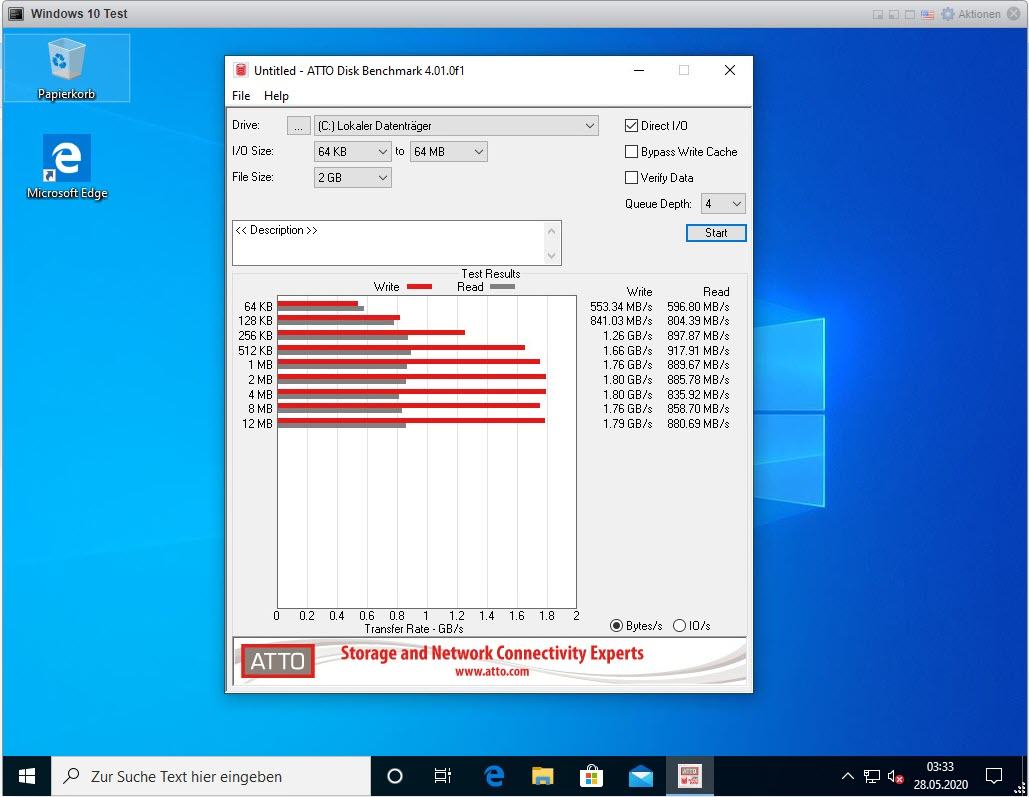Viewport: 1029px width, 797px height.
Task: Launch Edge from the taskbar
Action: [494, 777]
